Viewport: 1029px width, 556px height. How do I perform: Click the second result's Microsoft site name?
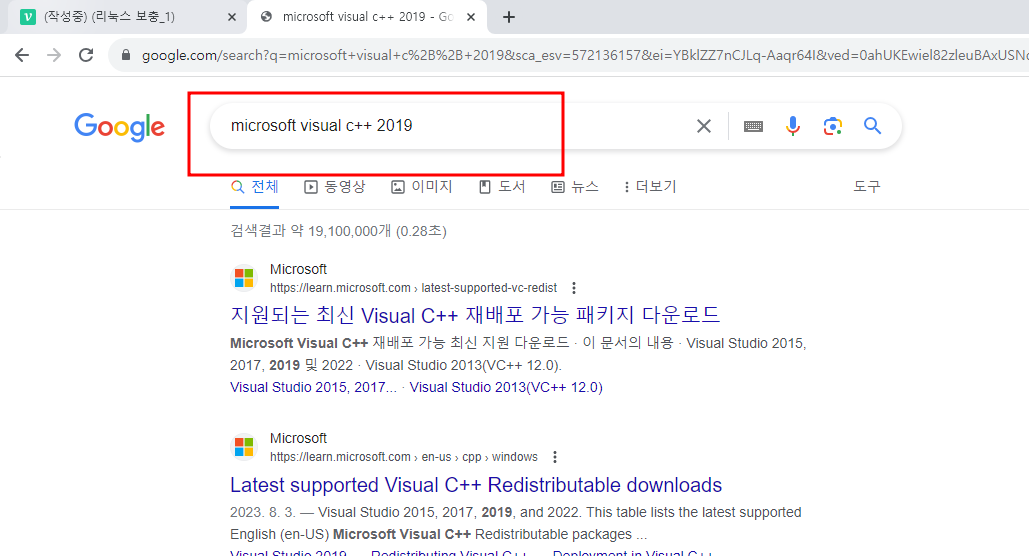(x=298, y=438)
